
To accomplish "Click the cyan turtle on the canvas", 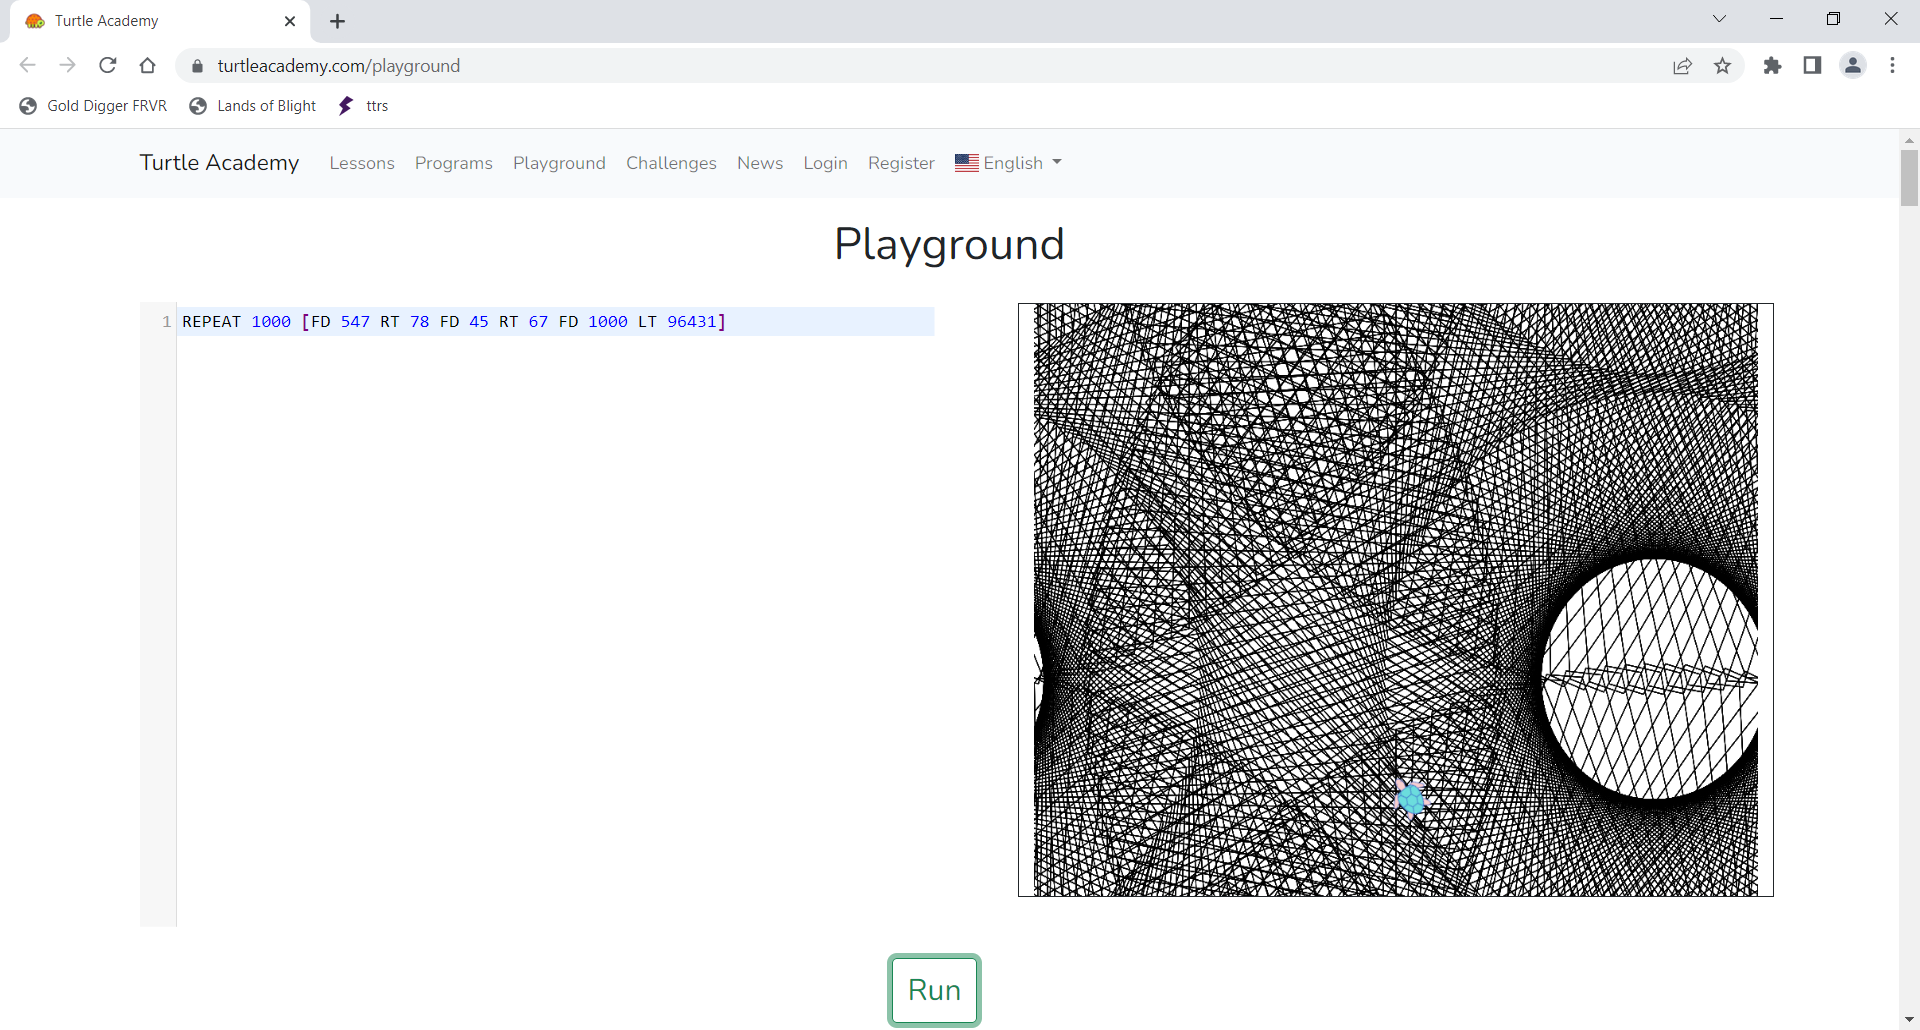I will click(x=1411, y=799).
